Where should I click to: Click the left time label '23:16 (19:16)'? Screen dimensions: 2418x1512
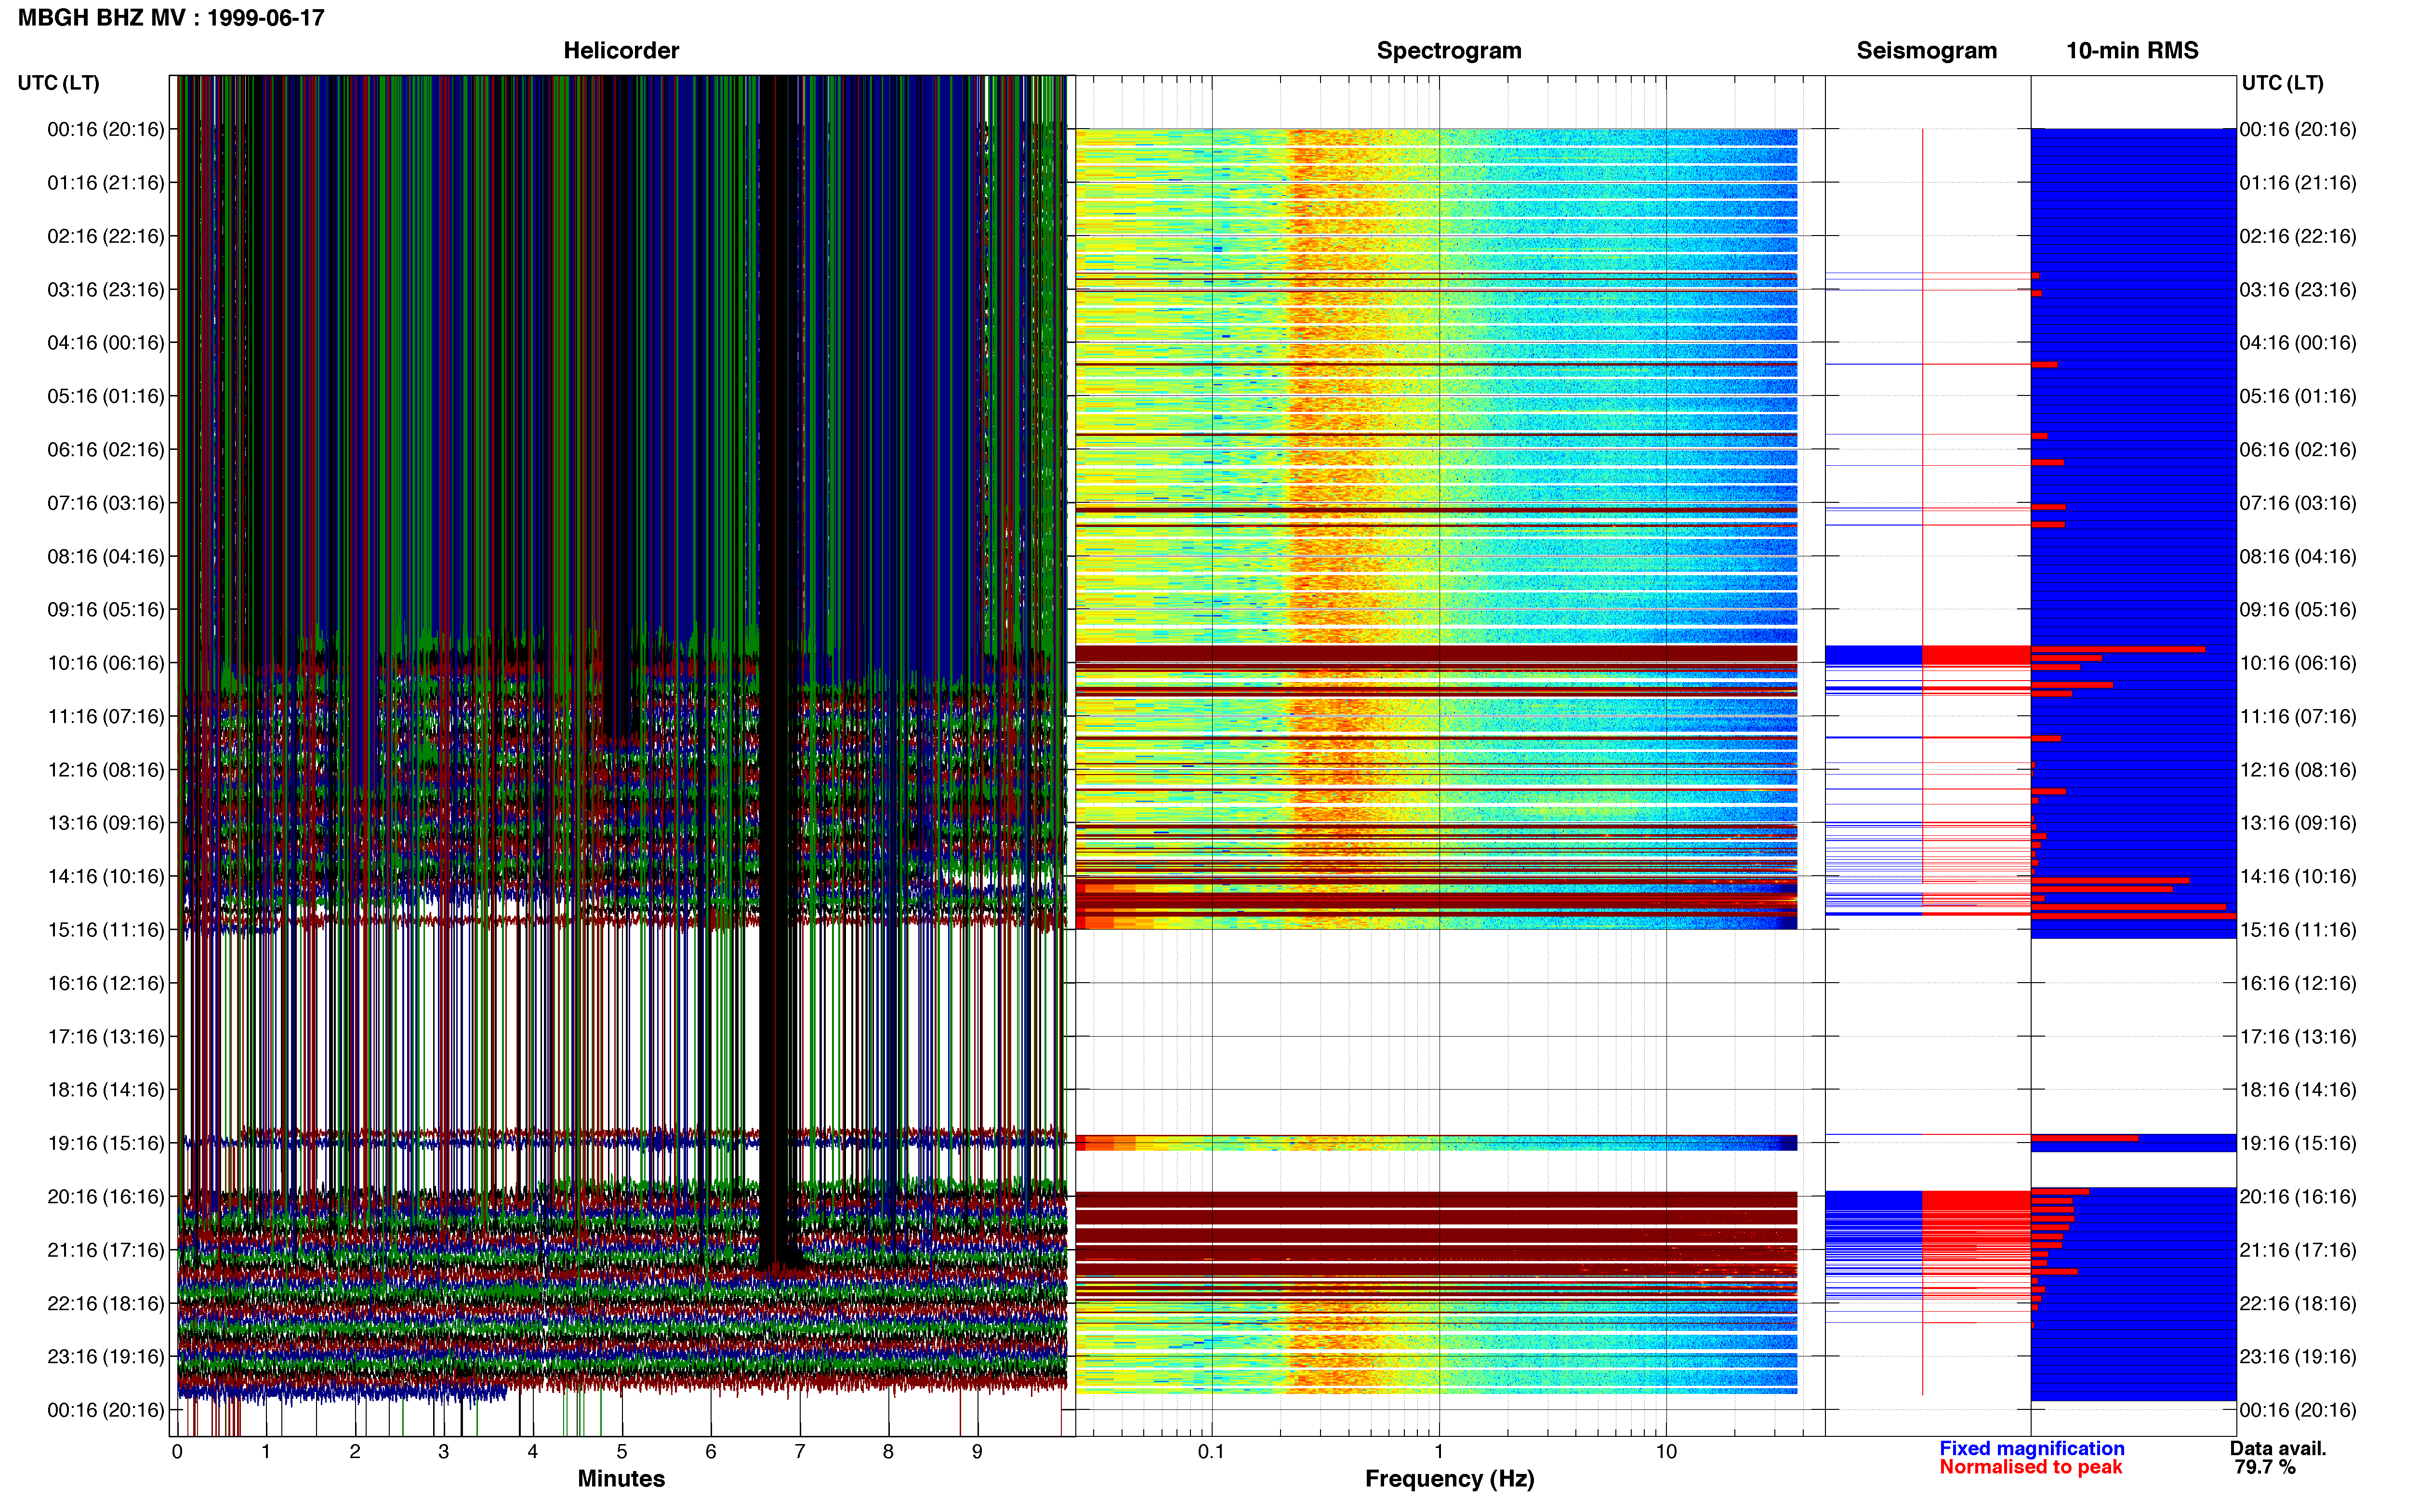106,1356
